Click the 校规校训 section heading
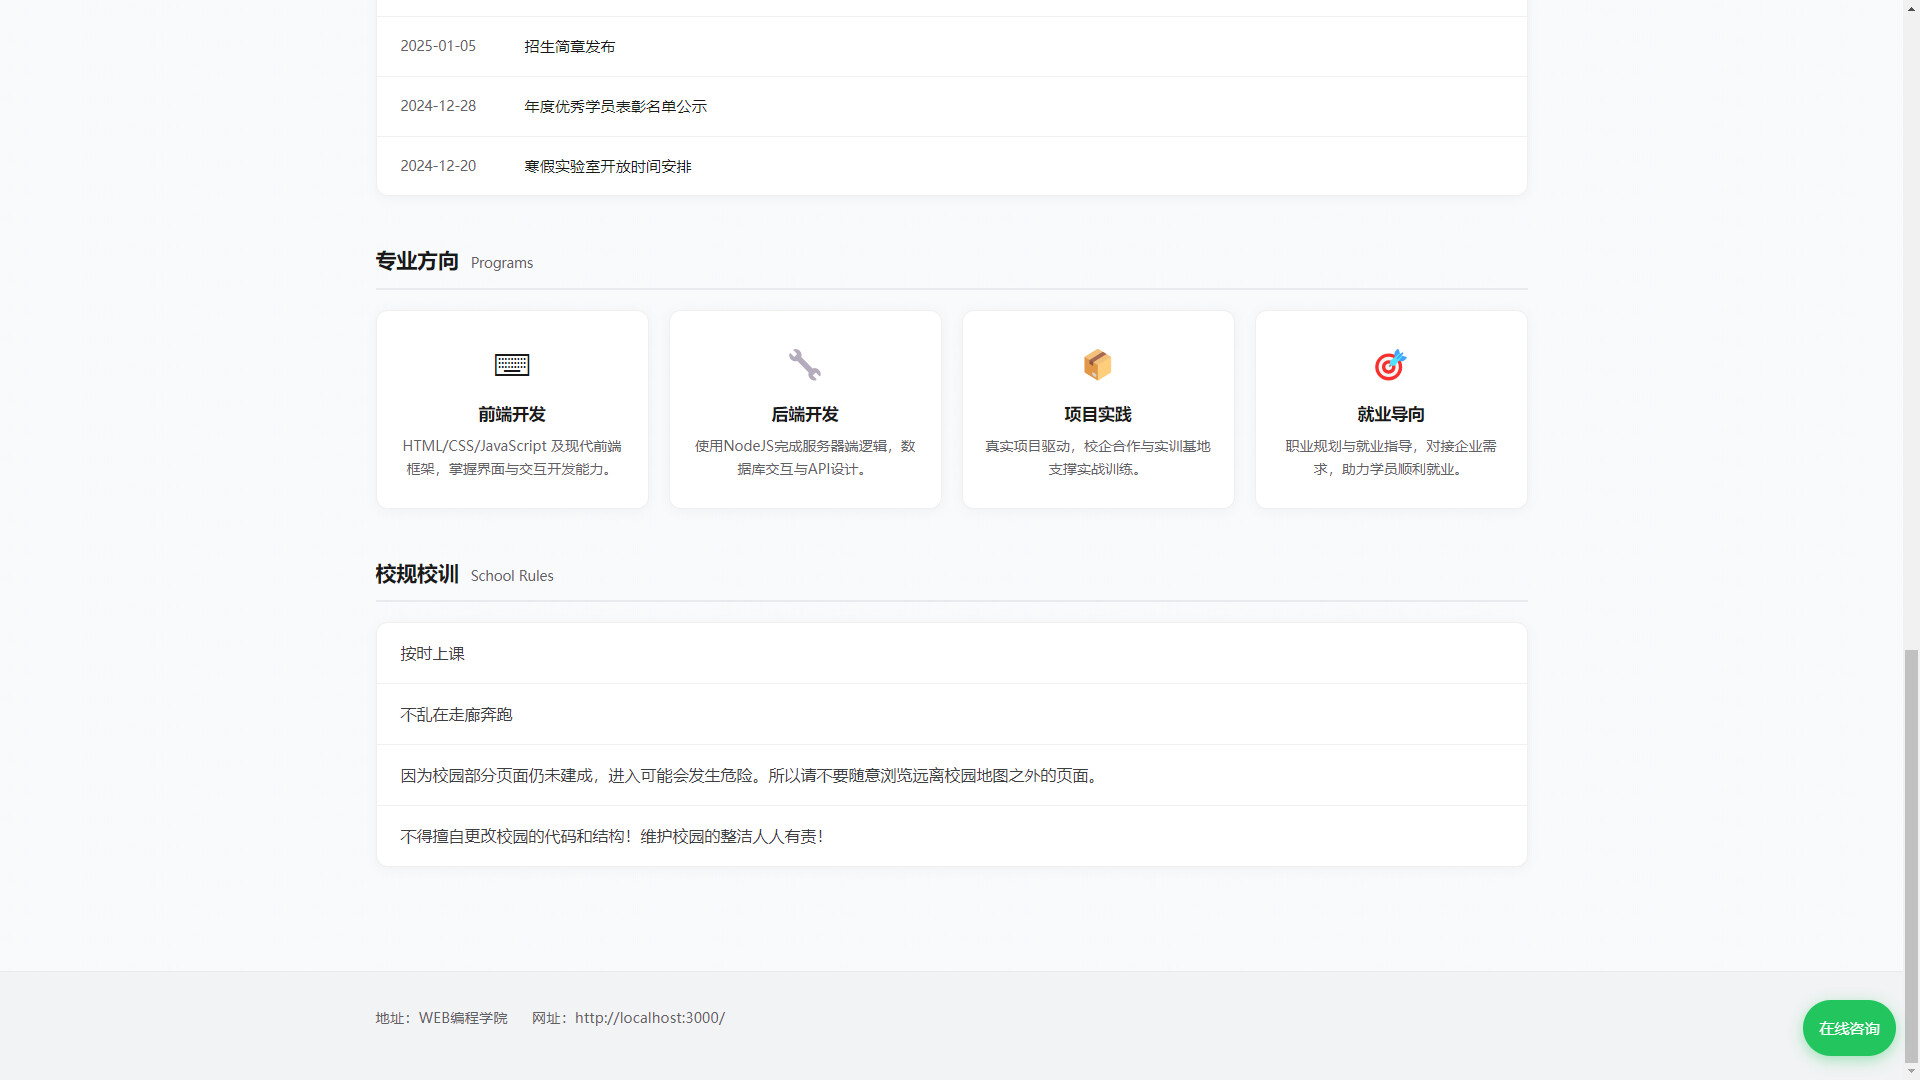Viewport: 1920px width, 1080px height. click(416, 574)
